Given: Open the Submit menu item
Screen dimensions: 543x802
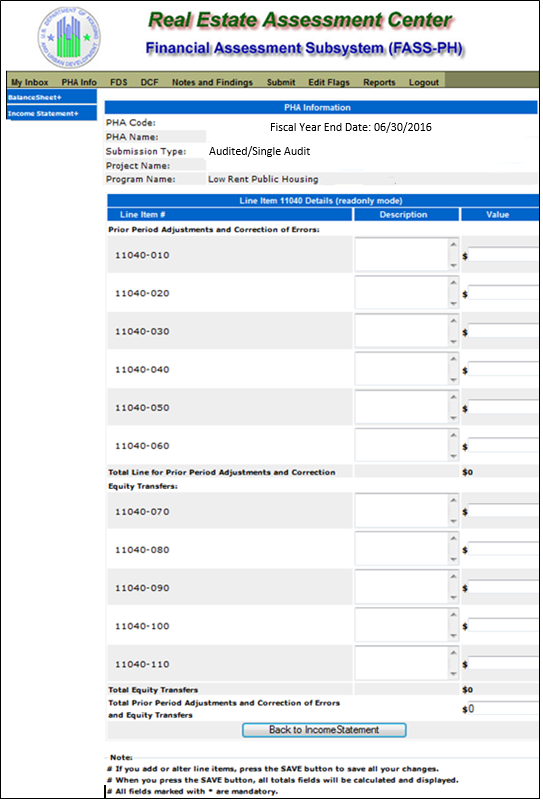Looking at the screenshot, I should point(281,82).
